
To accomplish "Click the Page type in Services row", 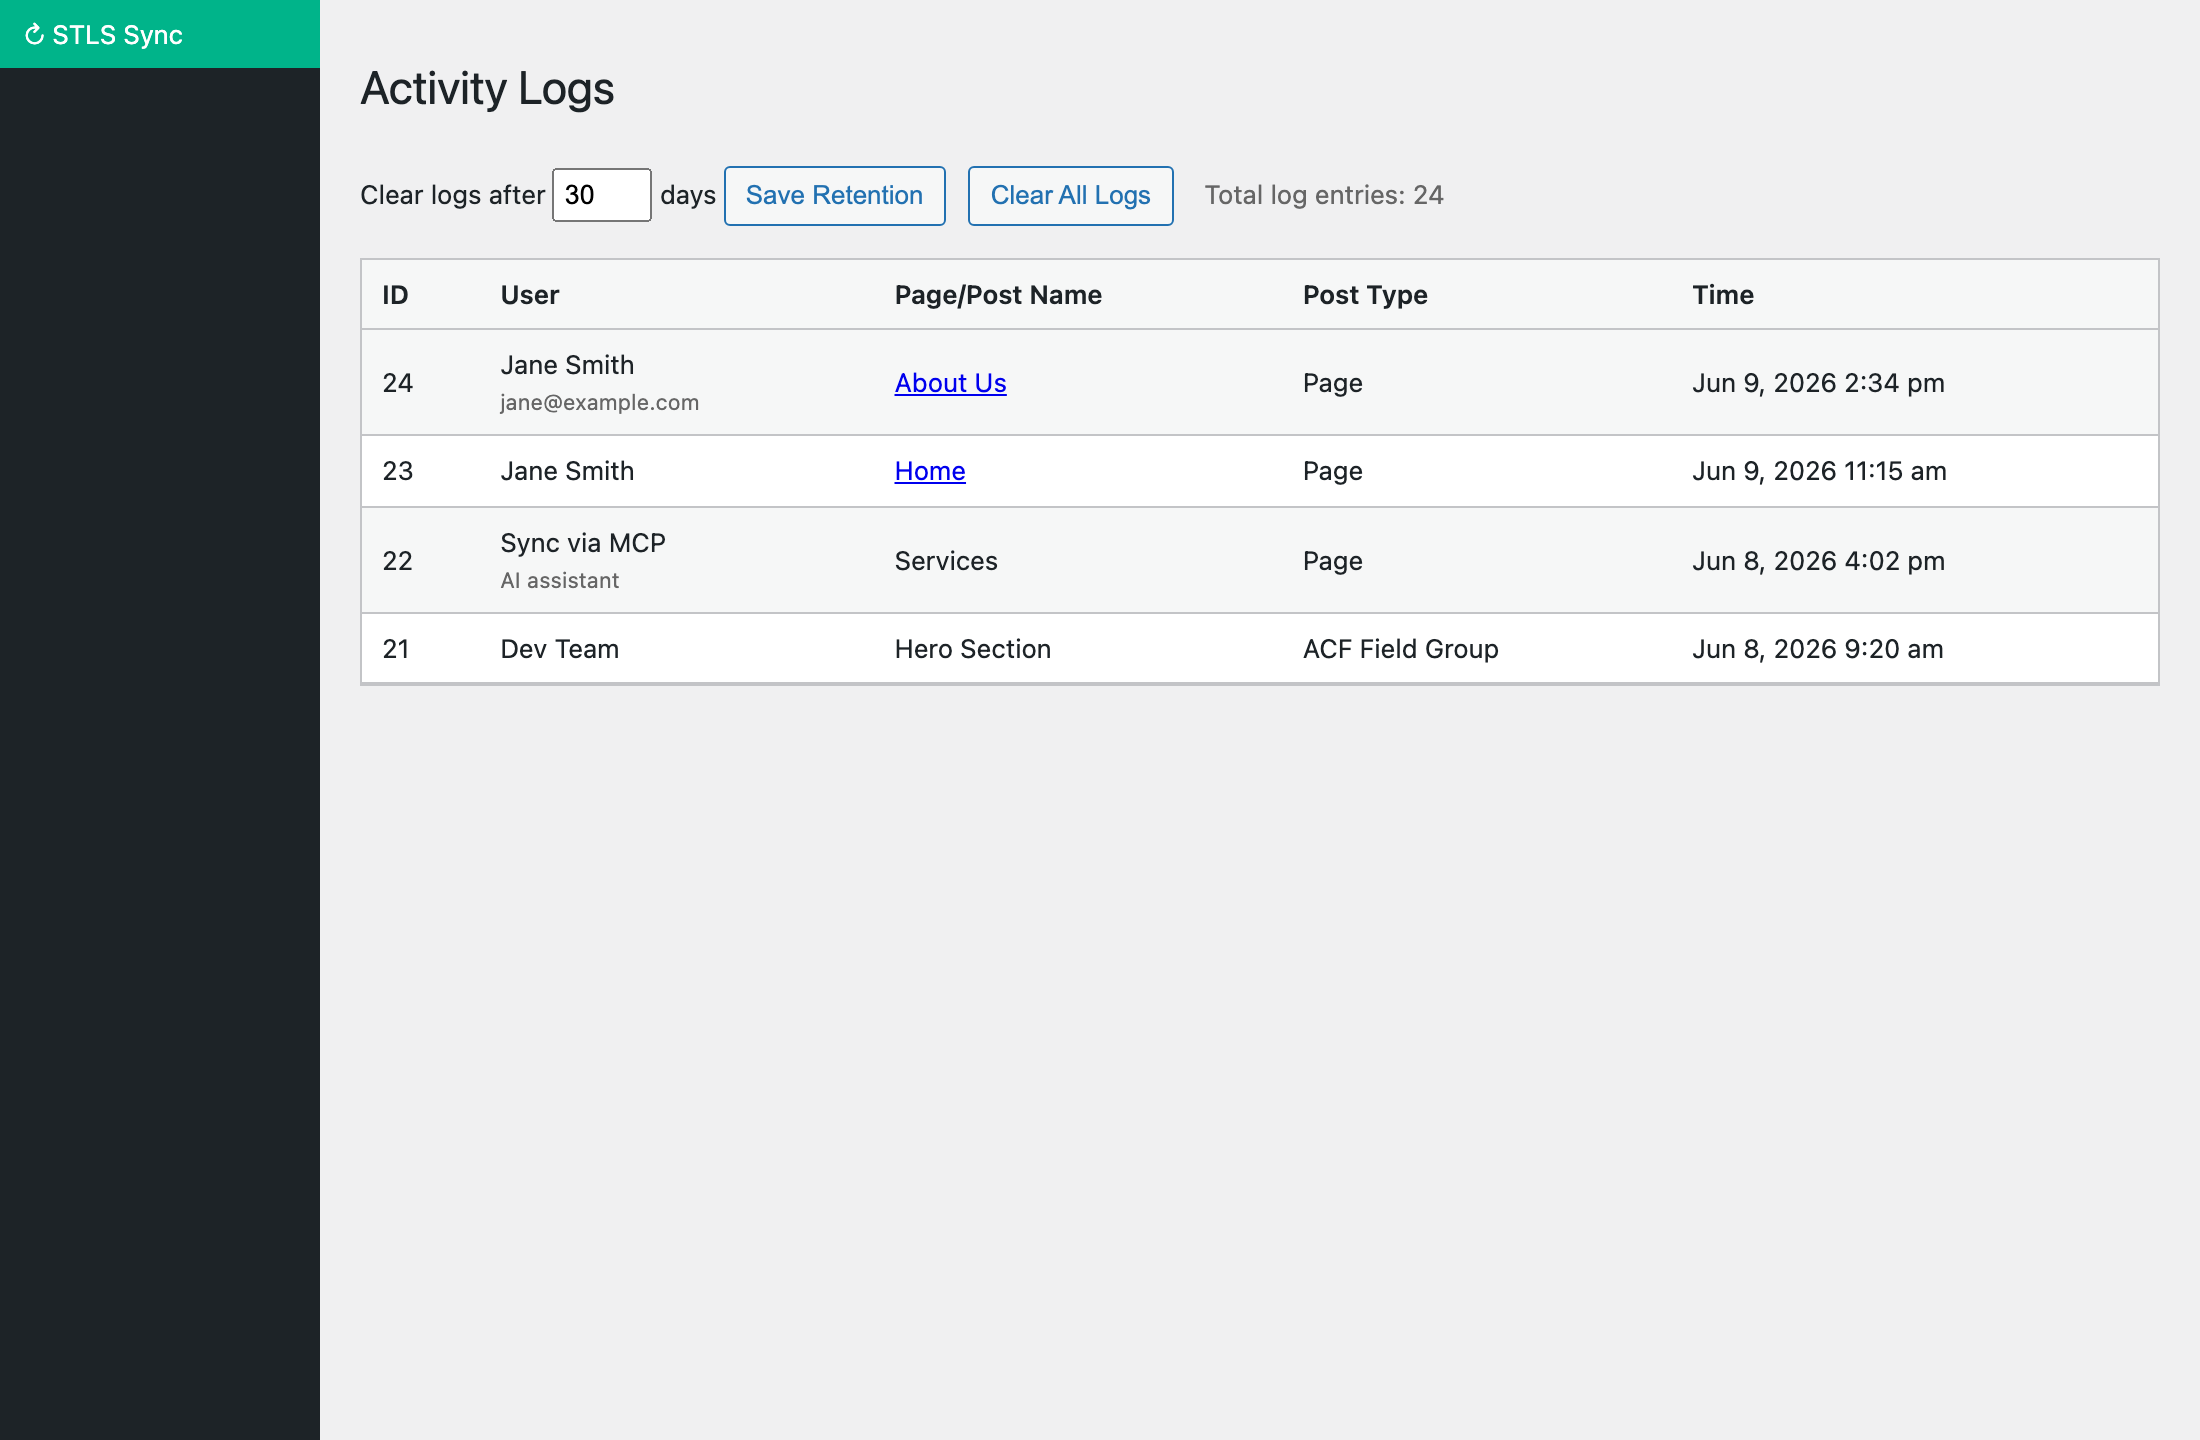I will 1332,561.
